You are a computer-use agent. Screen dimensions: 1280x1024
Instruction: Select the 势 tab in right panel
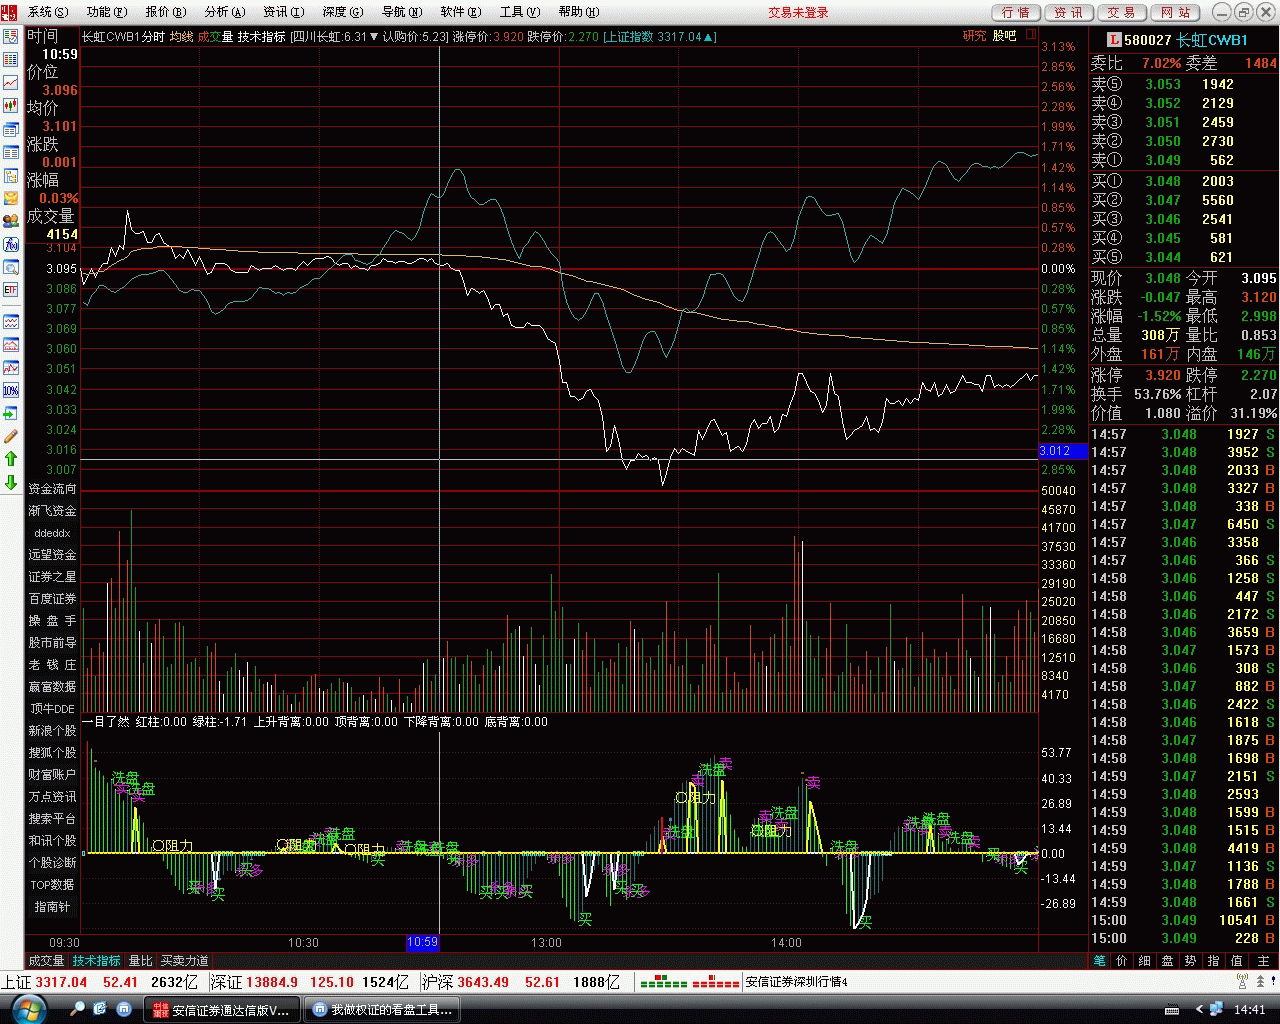point(1190,961)
